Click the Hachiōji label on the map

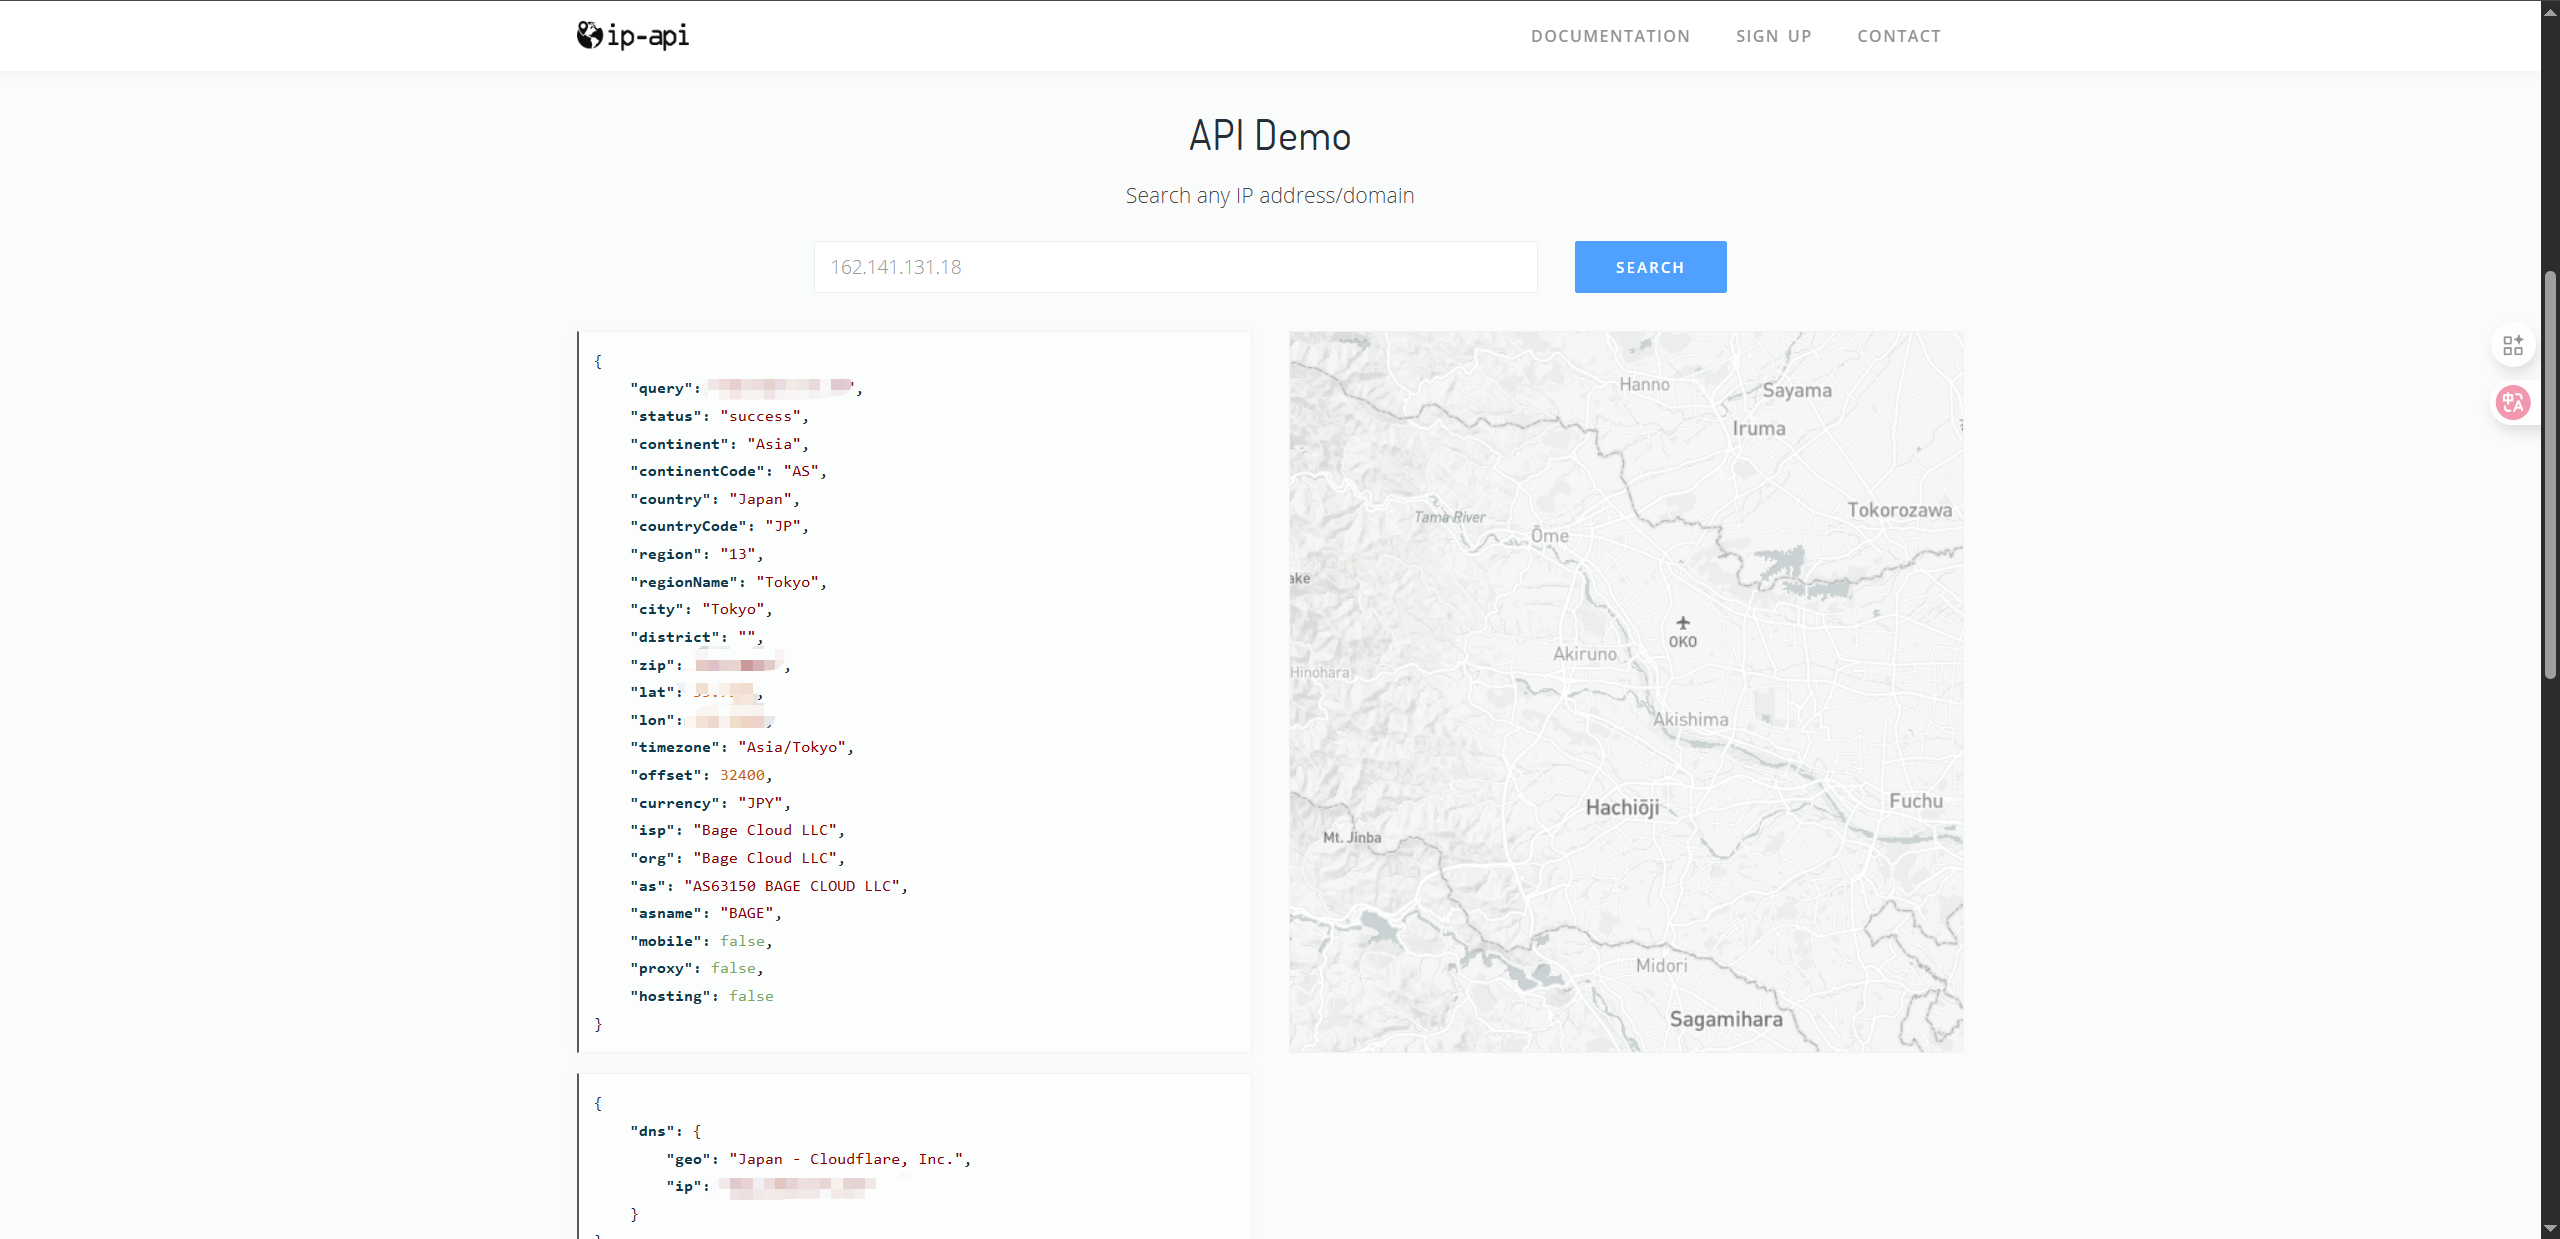point(1622,807)
